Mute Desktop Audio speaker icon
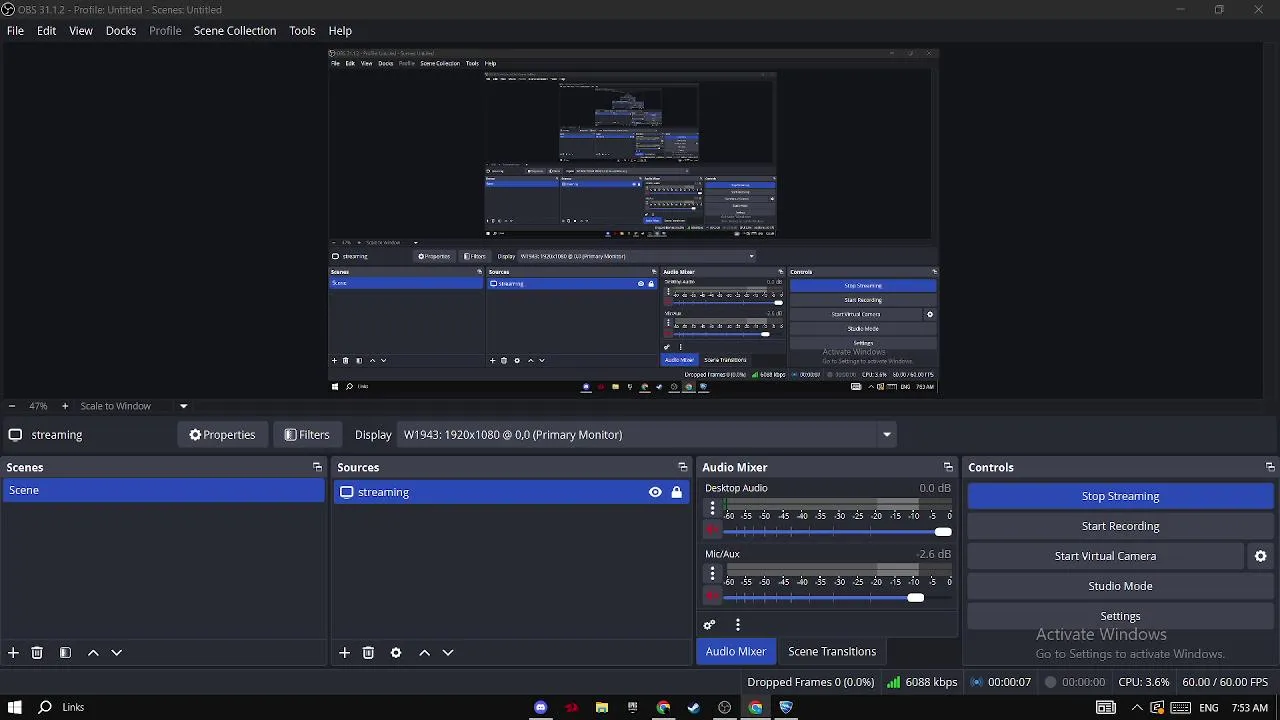The width and height of the screenshot is (1280, 720). pyautogui.click(x=712, y=531)
